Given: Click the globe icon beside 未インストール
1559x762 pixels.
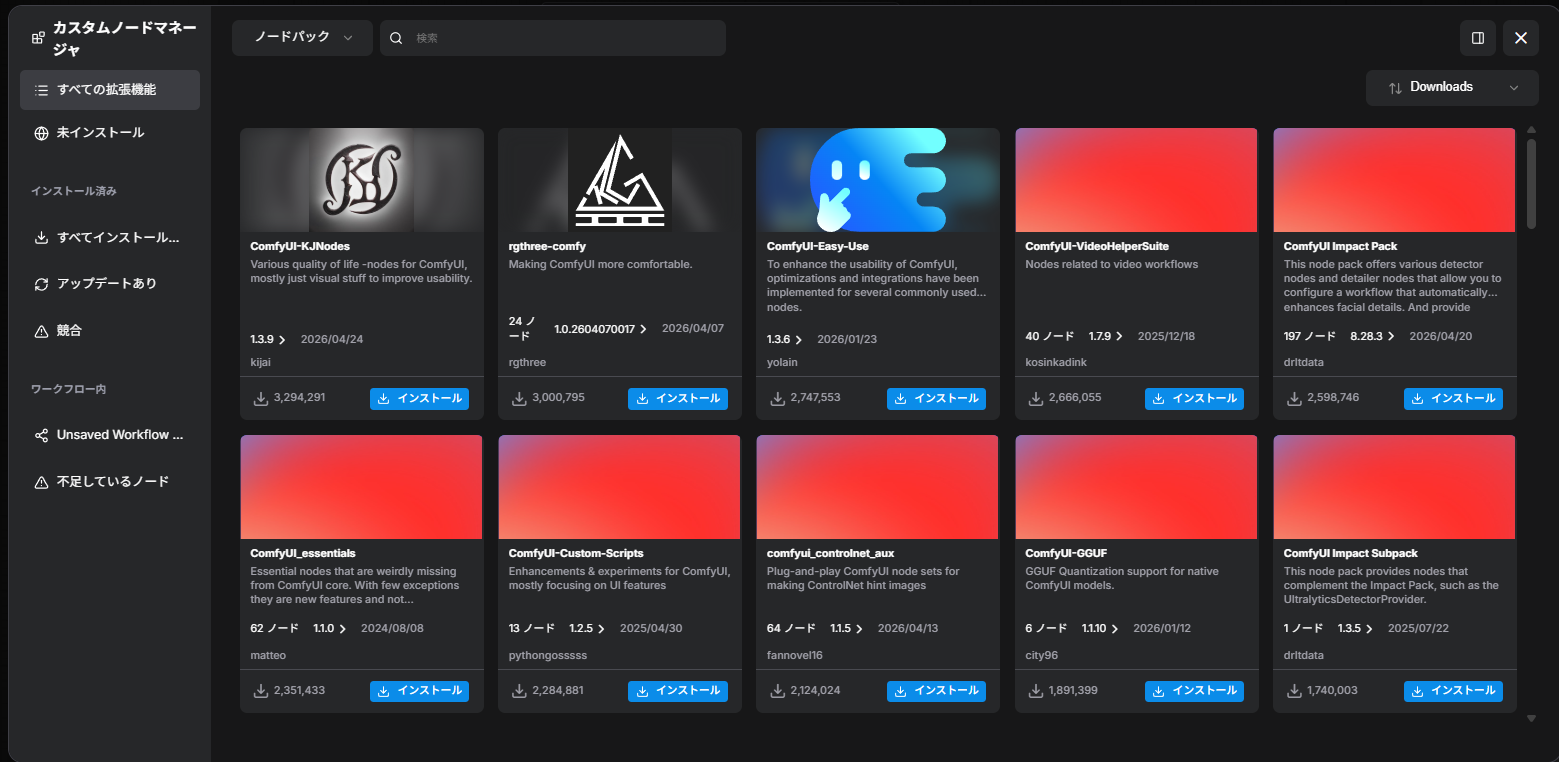Looking at the screenshot, I should point(41,133).
